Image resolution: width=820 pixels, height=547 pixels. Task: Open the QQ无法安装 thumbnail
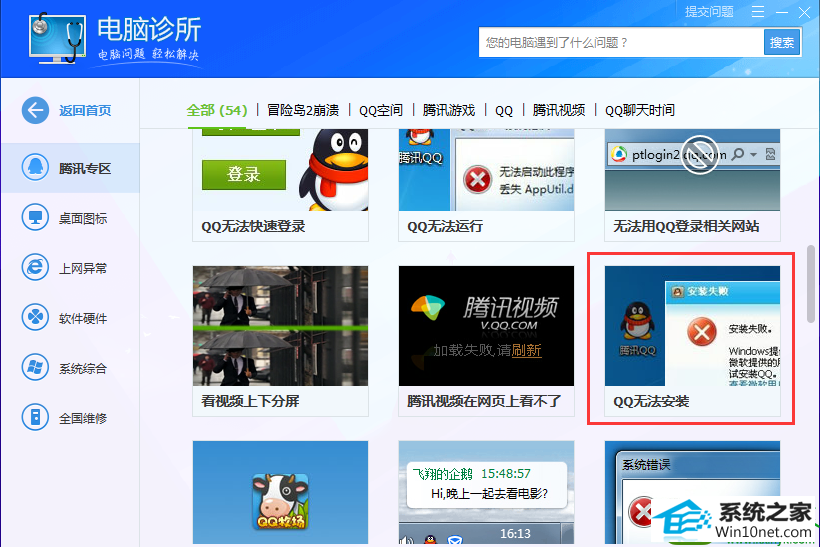click(692, 326)
